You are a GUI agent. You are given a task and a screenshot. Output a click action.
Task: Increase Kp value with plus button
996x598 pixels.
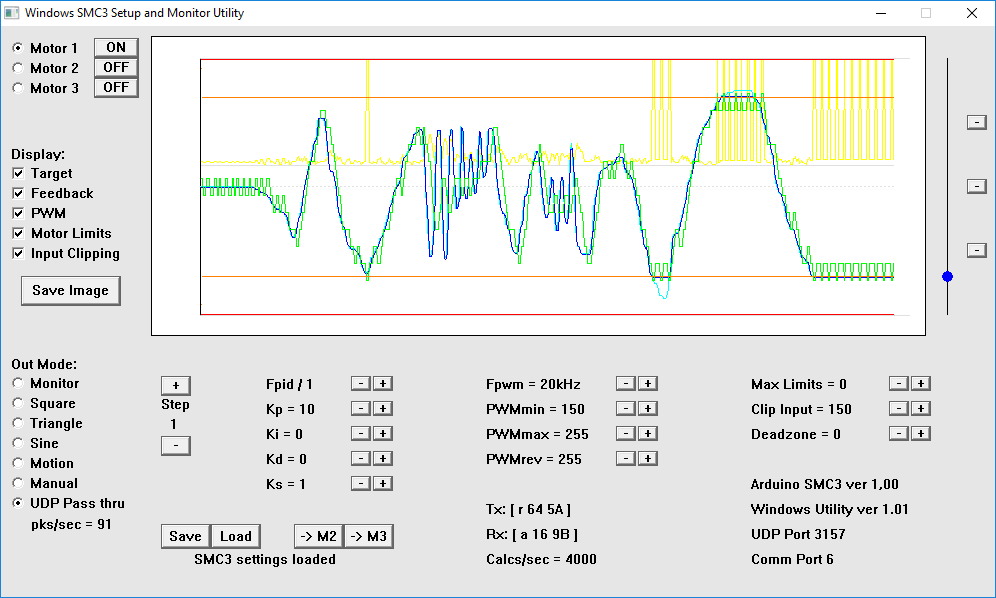[x=383, y=409]
